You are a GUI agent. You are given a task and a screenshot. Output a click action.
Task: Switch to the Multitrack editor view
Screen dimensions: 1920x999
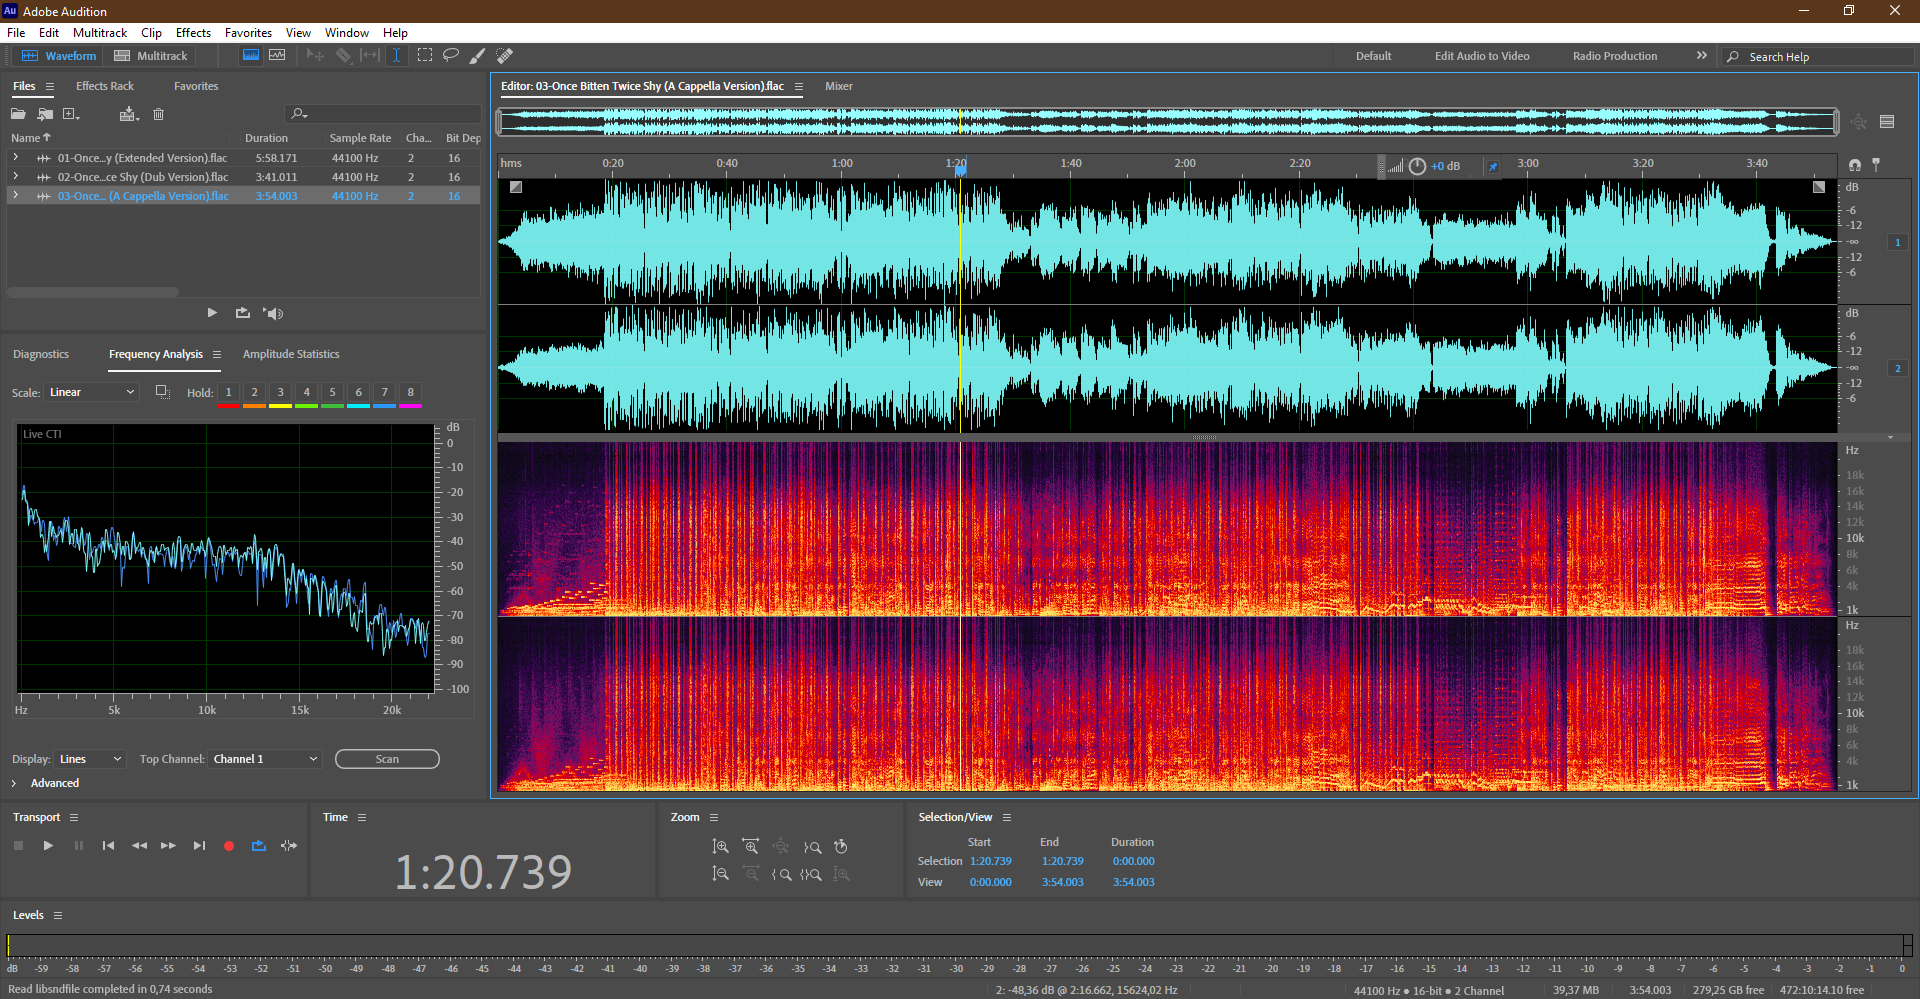(151, 56)
